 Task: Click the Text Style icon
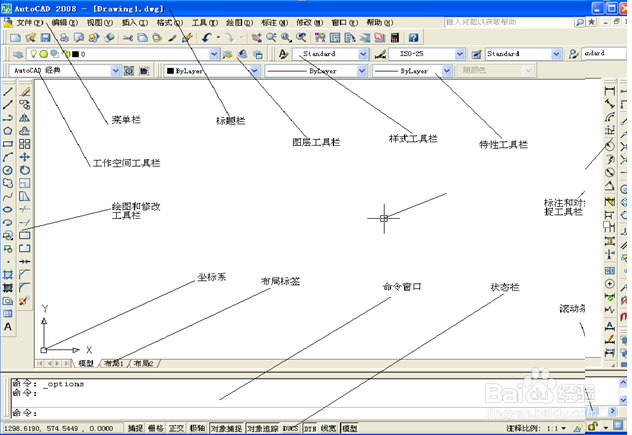pyautogui.click(x=283, y=54)
